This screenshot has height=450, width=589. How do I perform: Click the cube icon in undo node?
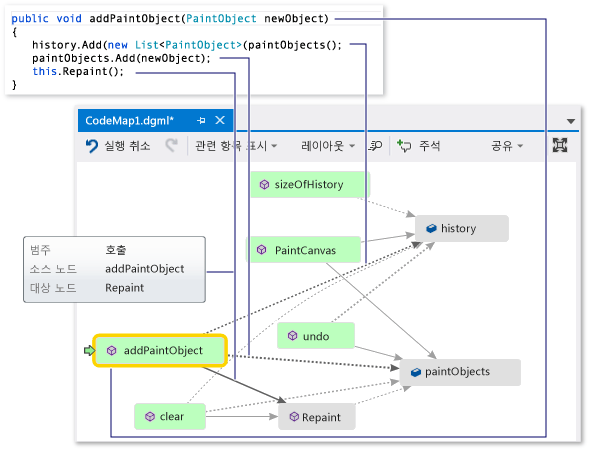click(292, 335)
